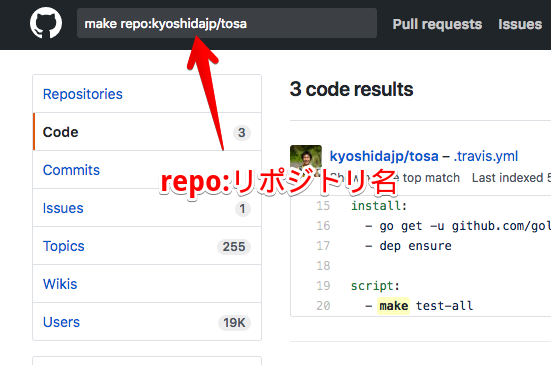Click line number 15 in the snippet
The image size is (551, 365).
click(323, 206)
